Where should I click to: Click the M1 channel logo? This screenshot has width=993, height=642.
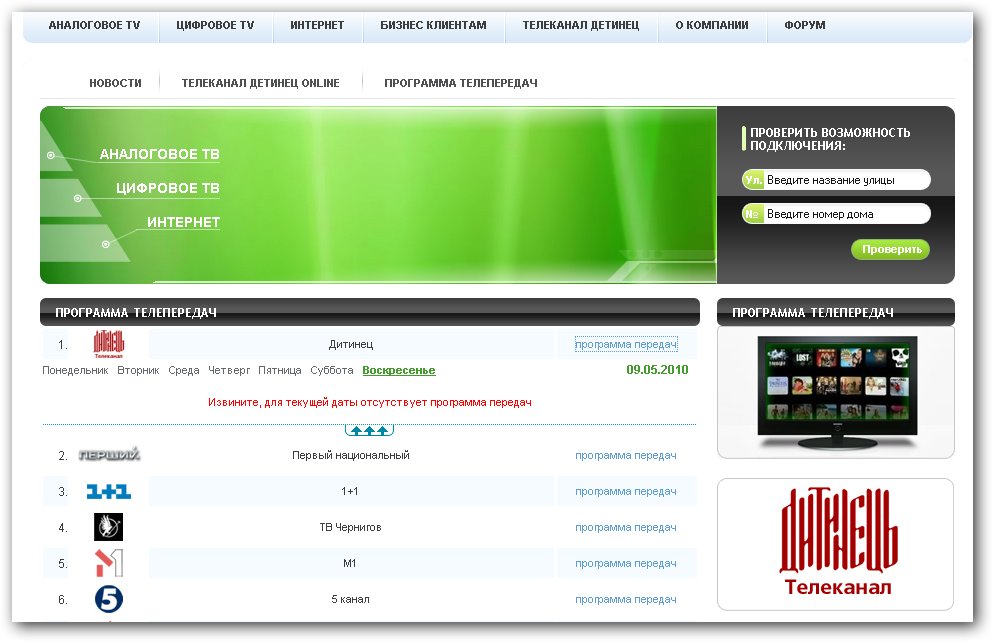(x=108, y=563)
